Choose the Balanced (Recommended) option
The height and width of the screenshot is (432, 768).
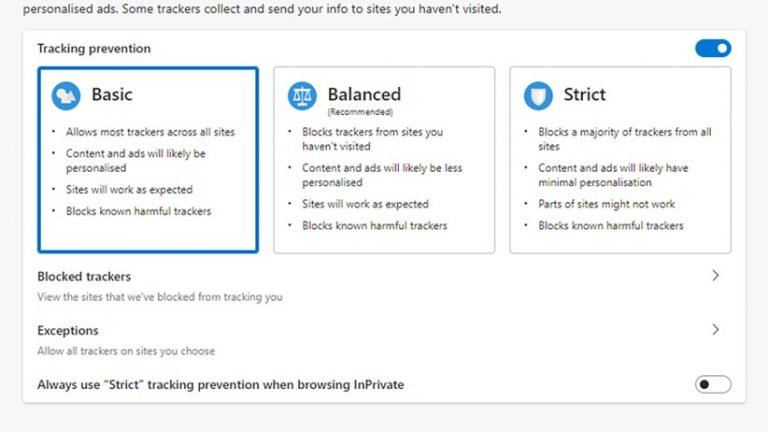(384, 160)
